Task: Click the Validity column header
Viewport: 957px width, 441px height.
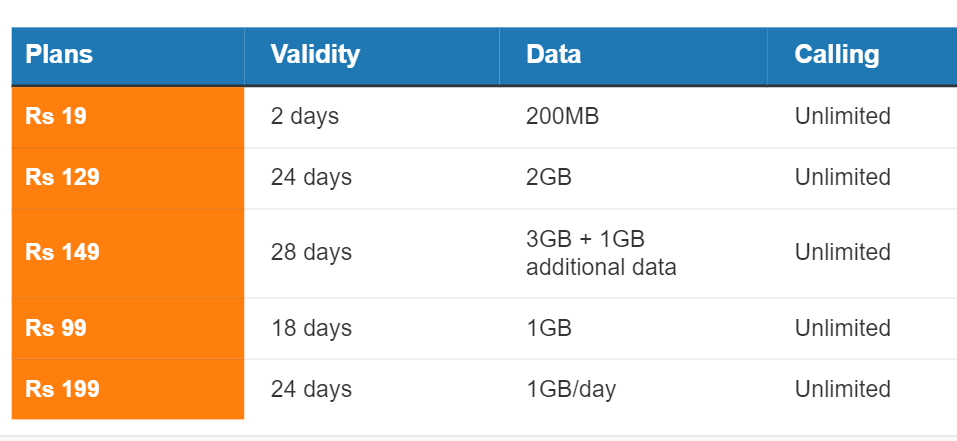Action: (315, 55)
